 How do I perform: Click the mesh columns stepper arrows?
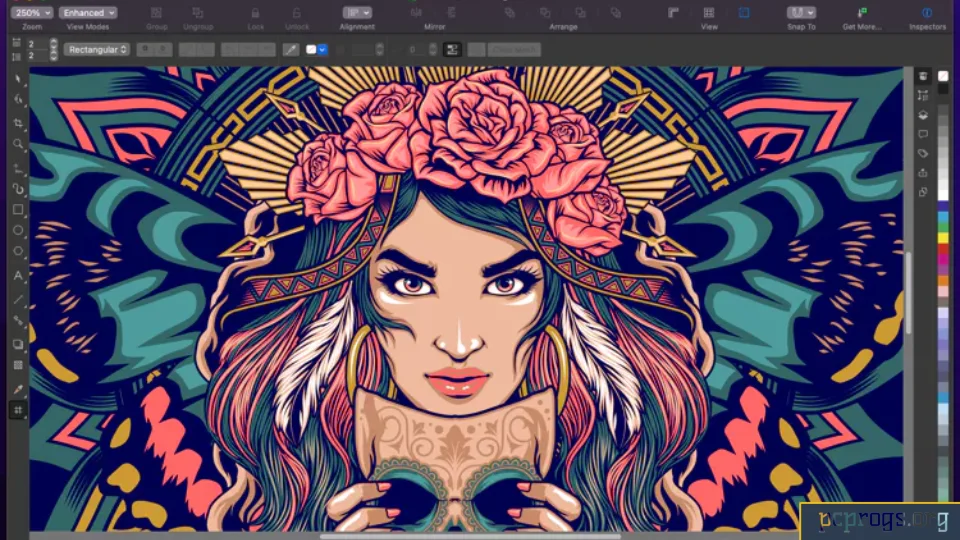pyautogui.click(x=53, y=43)
